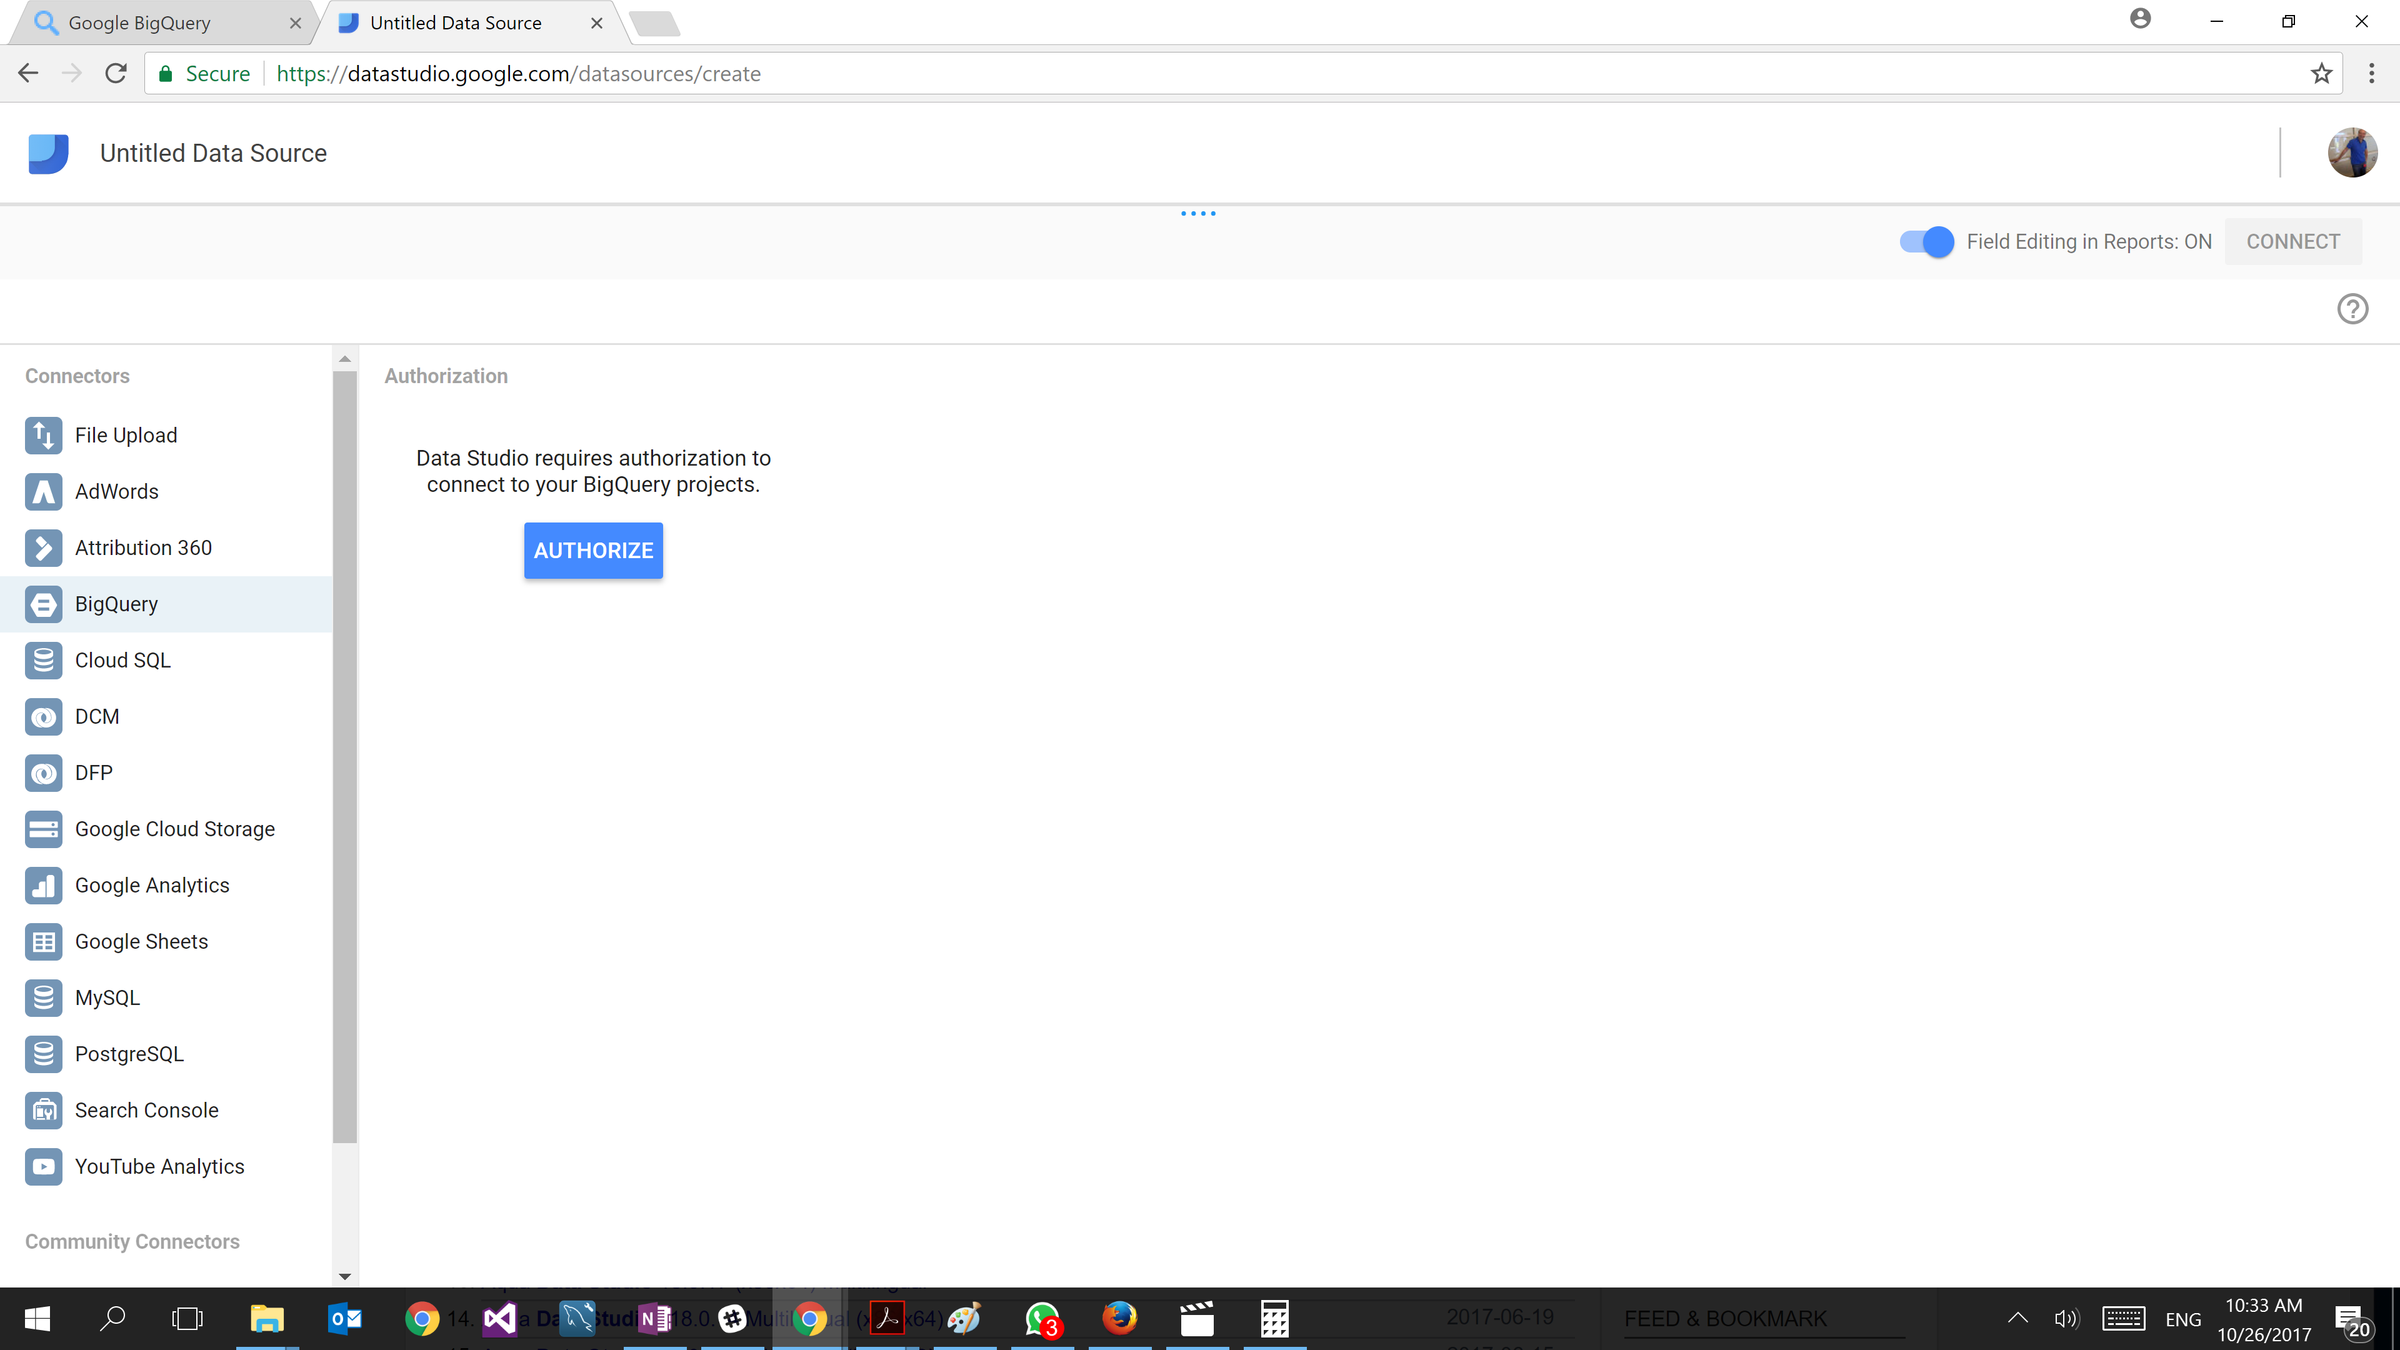Click the four-dot panel handle
Viewport: 2400px width, 1350px height.
[1198, 213]
